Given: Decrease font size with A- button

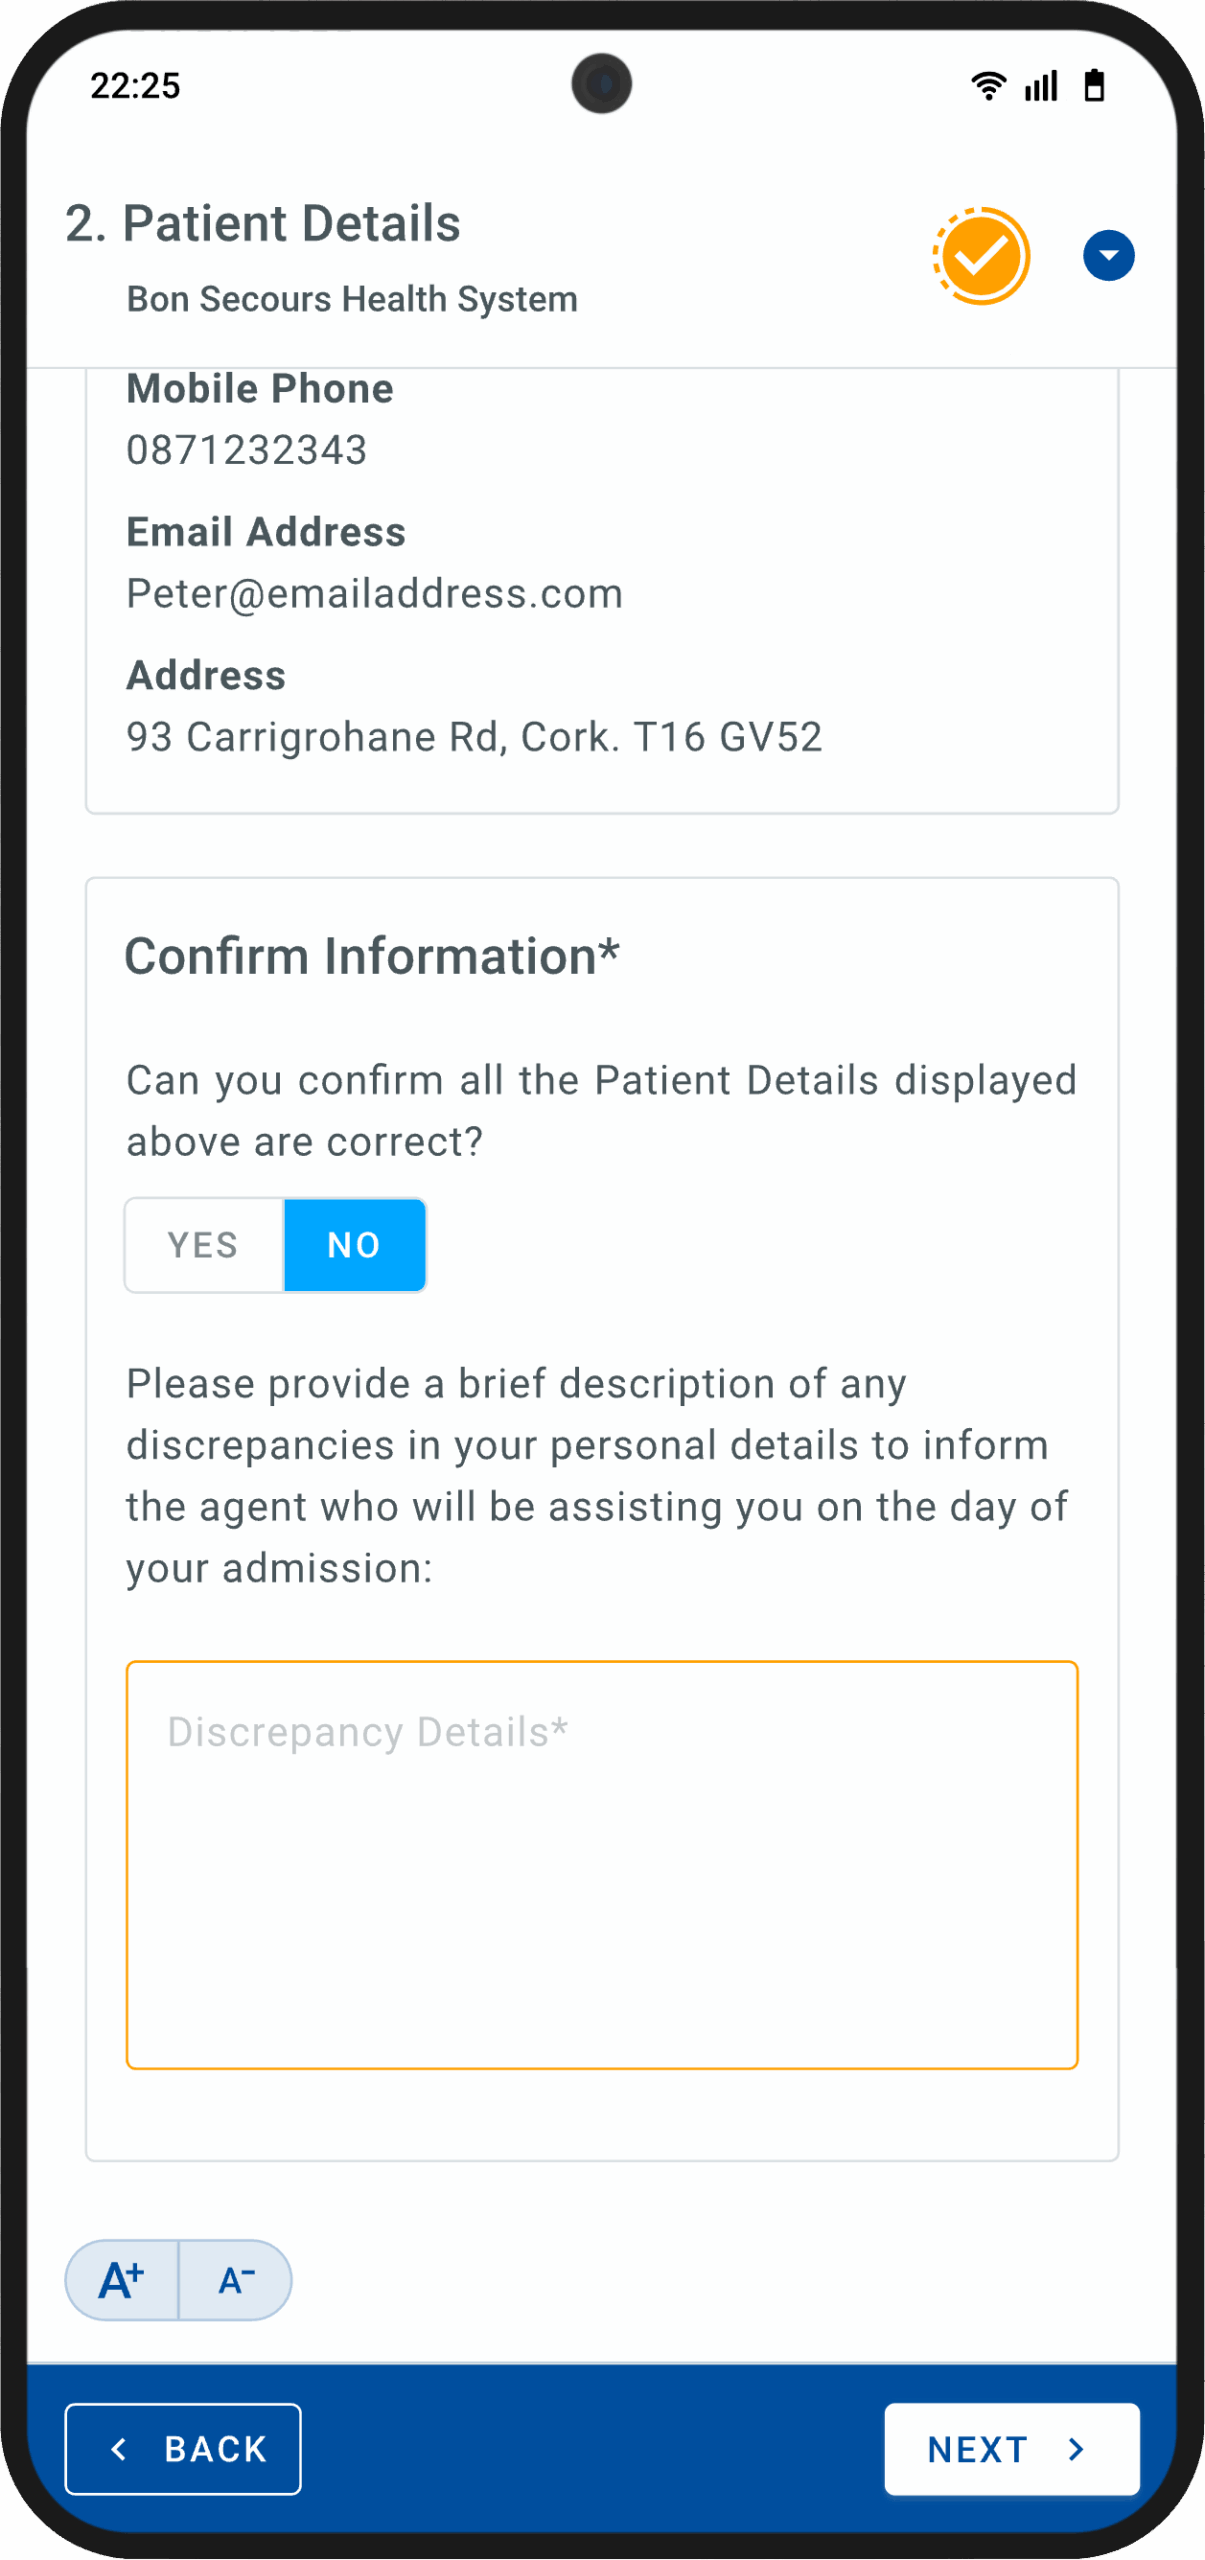Looking at the screenshot, I should 236,2280.
